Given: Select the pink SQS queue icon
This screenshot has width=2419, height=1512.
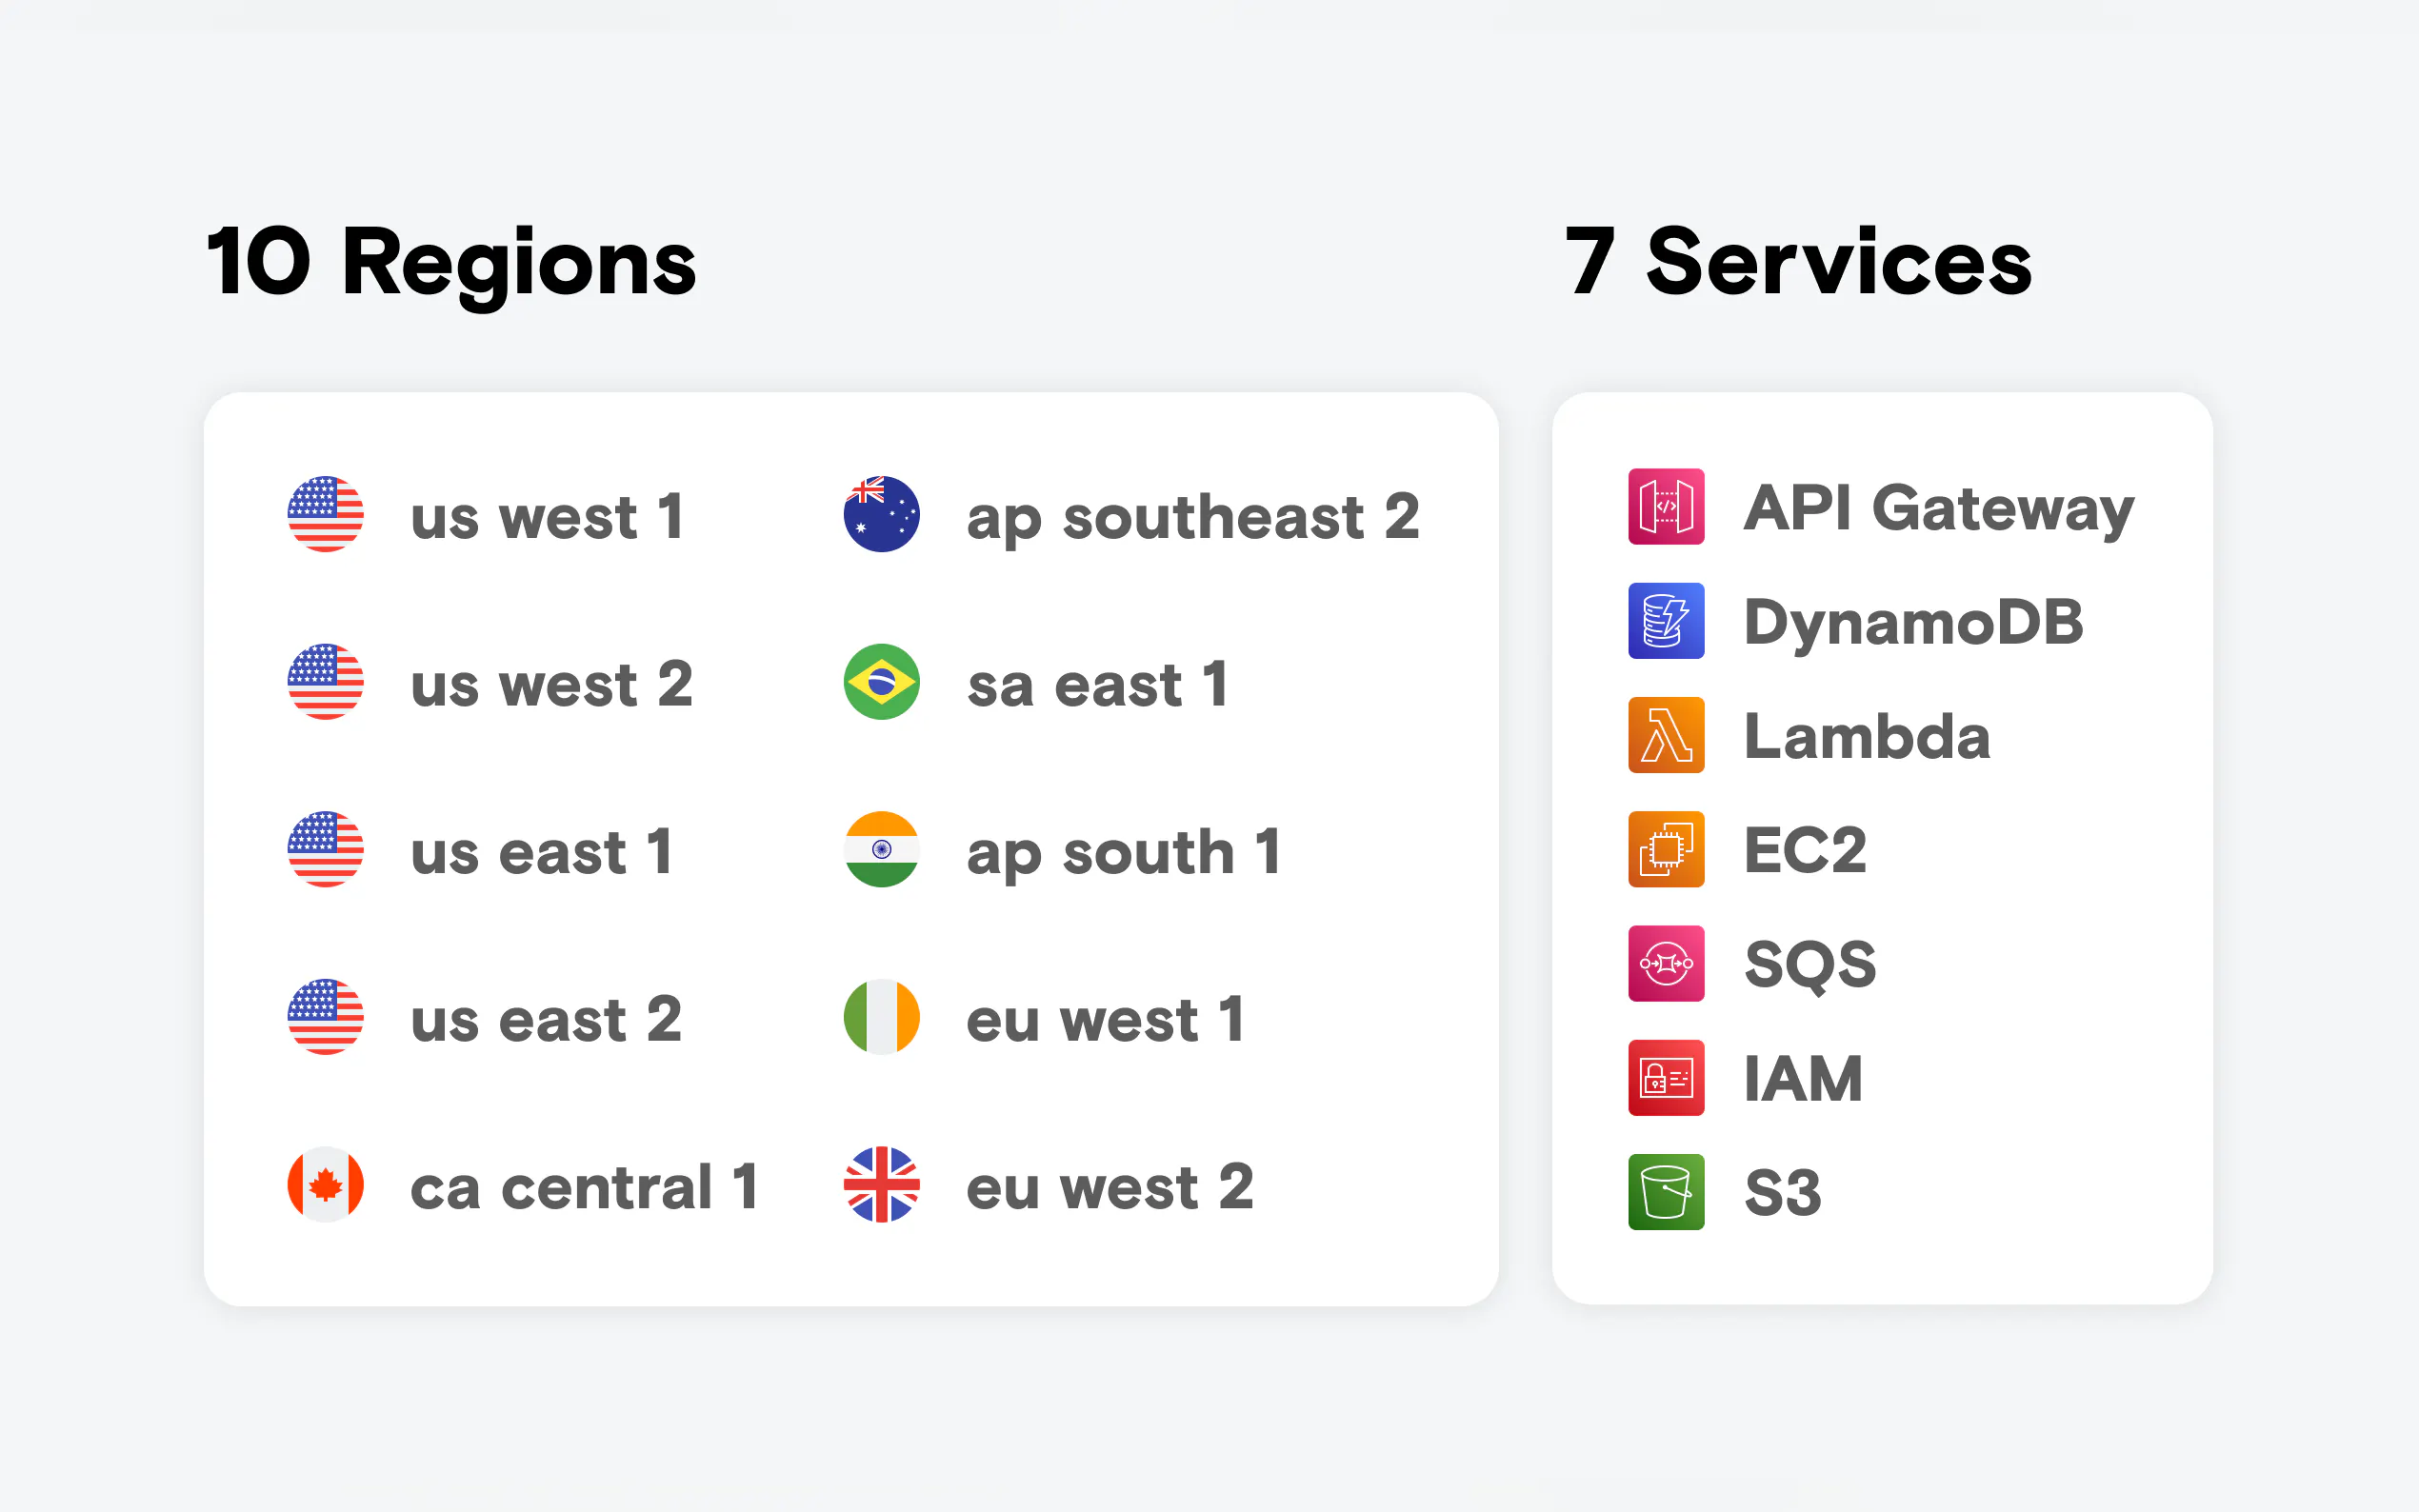Looking at the screenshot, I should (1666, 964).
